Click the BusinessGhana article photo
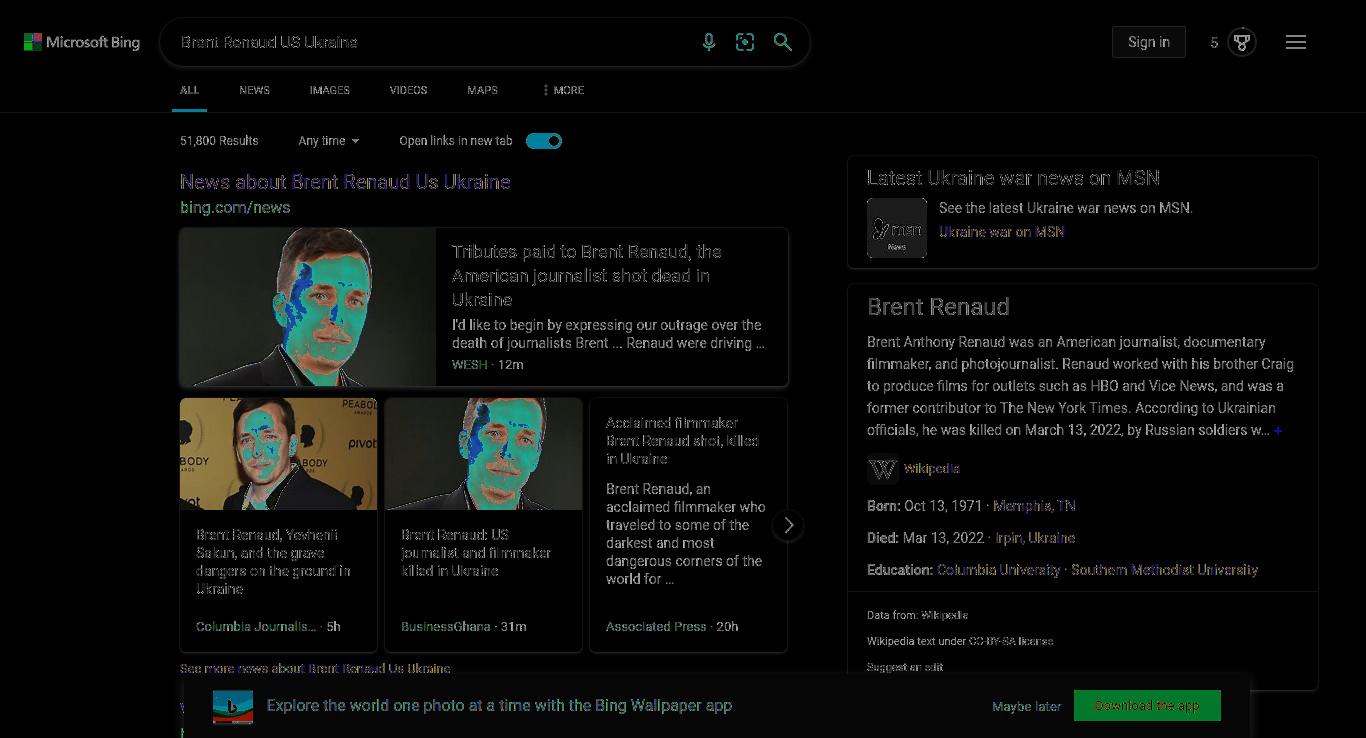This screenshot has height=738, width=1366. 483,454
